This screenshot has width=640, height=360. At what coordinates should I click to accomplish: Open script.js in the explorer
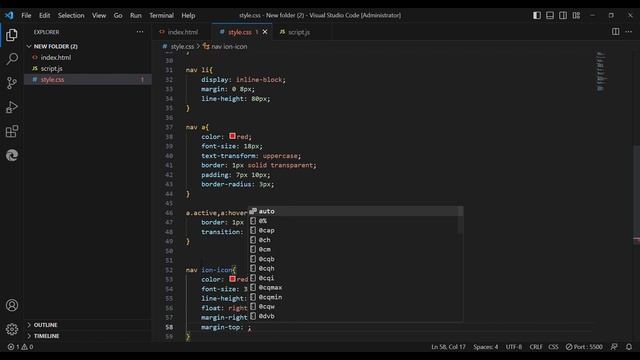tap(51, 69)
